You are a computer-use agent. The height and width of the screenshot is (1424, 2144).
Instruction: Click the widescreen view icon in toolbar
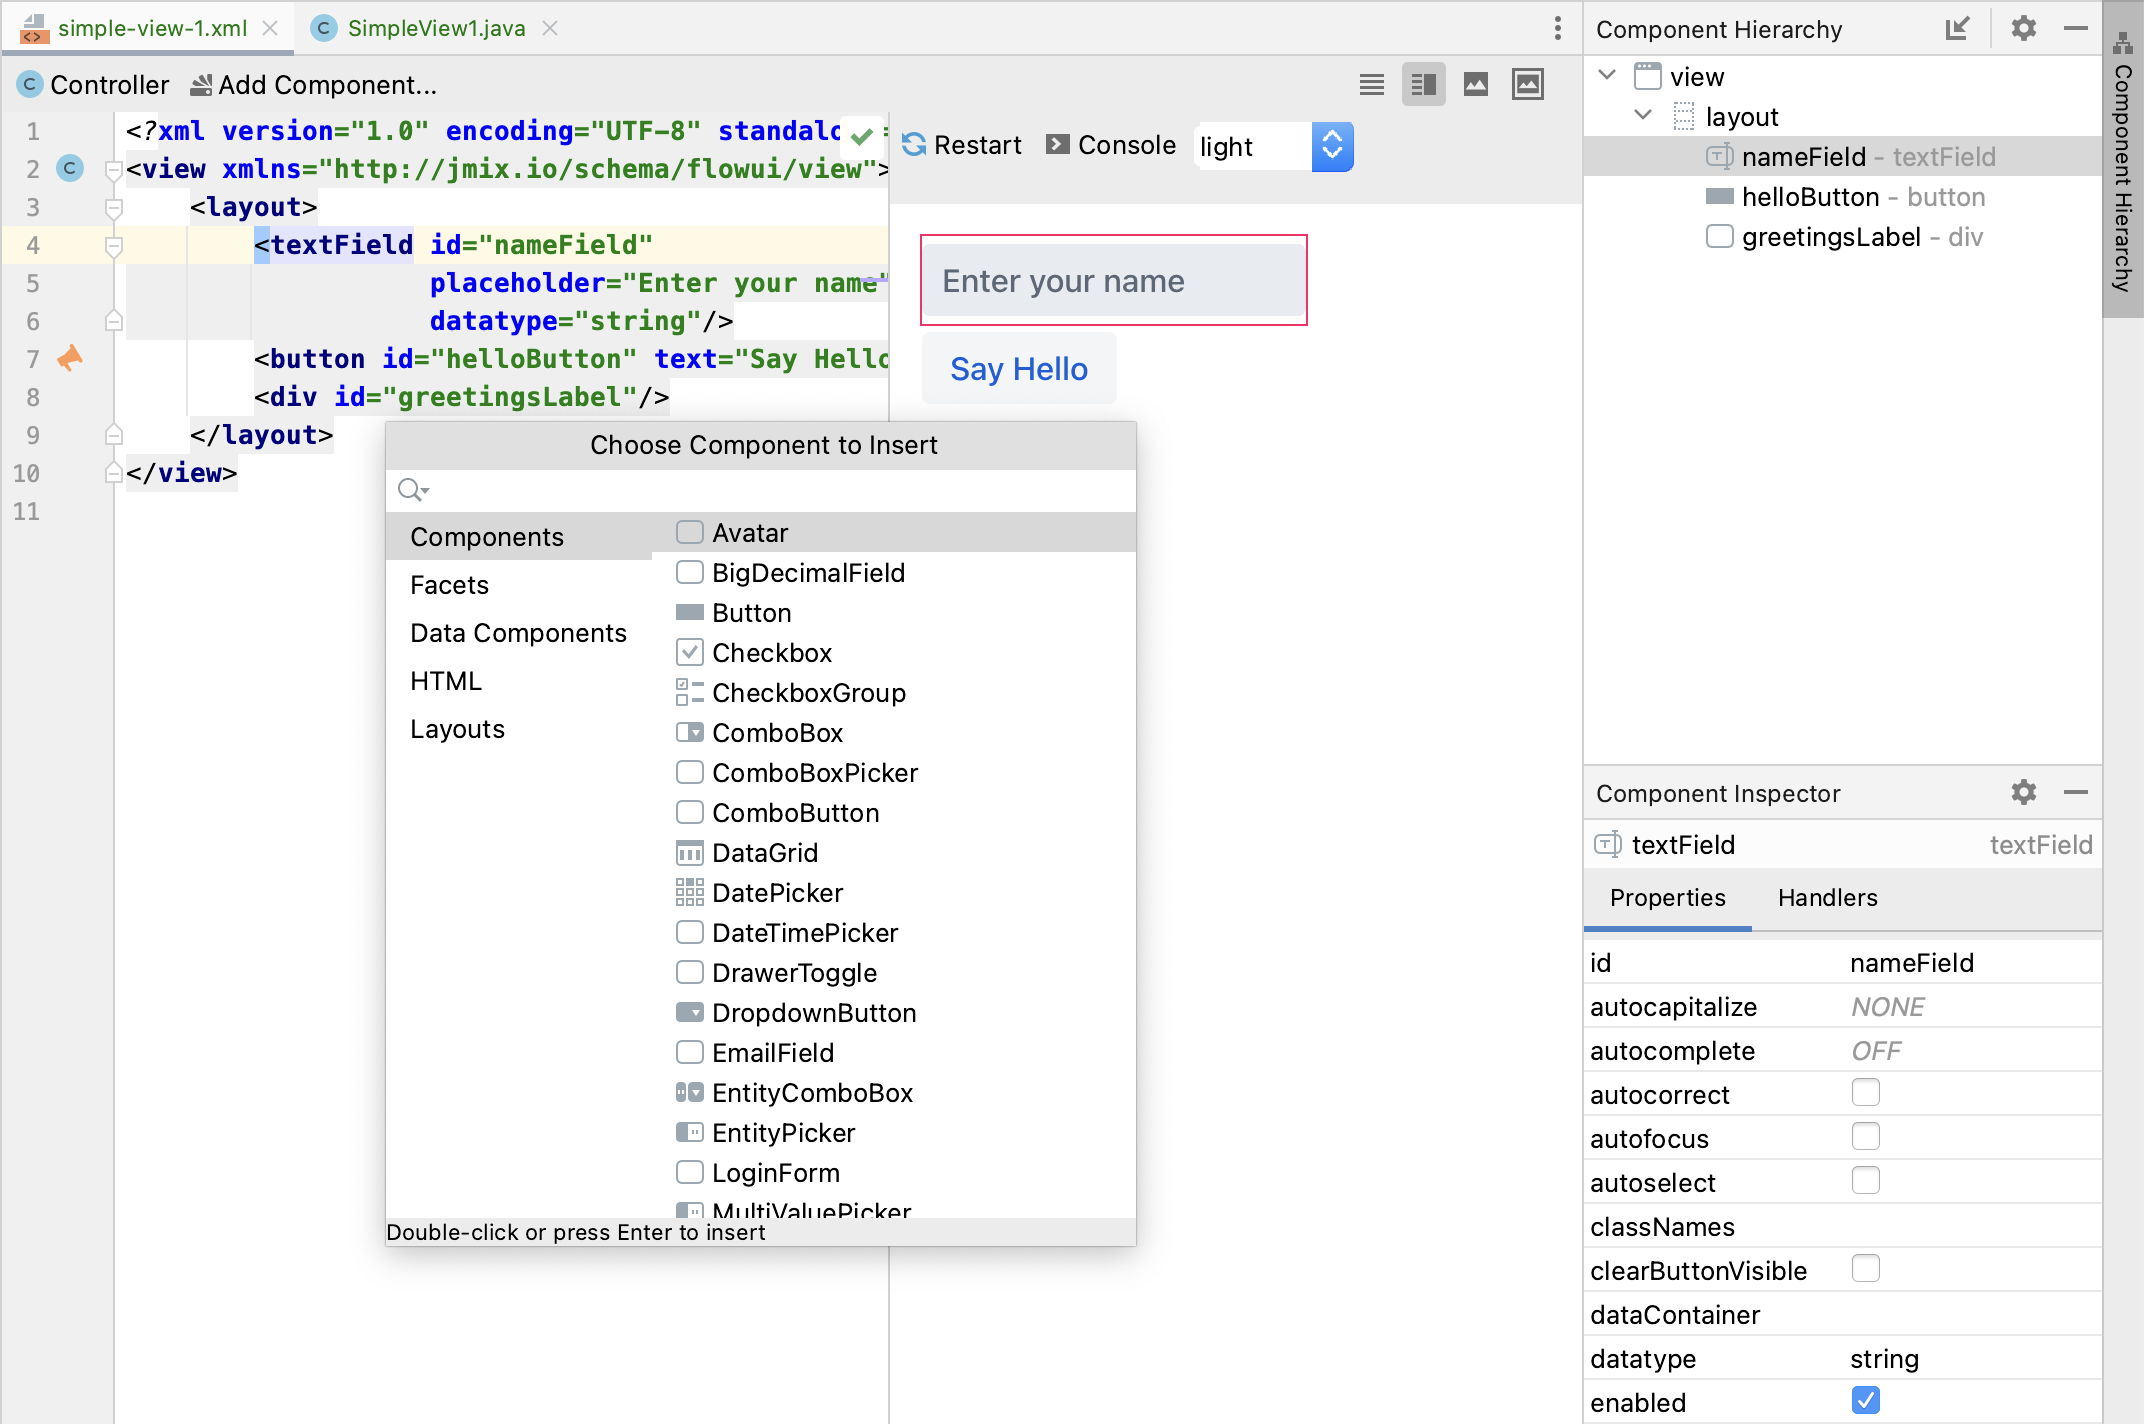tap(1524, 83)
